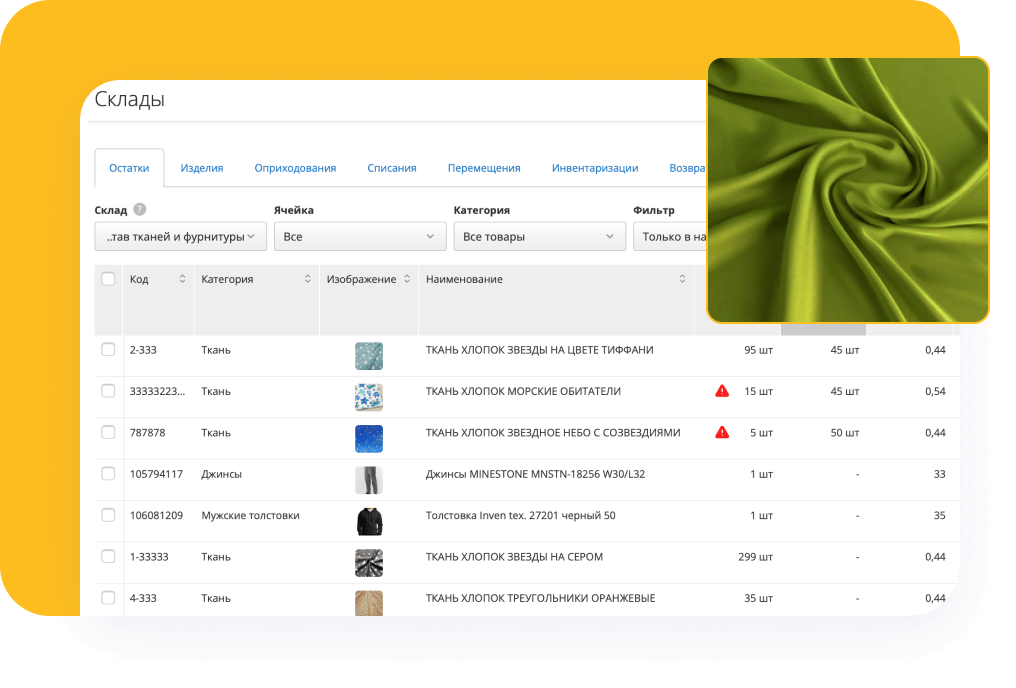Sort by Наименование column arrows
The height and width of the screenshot is (688, 1016).
683,279
